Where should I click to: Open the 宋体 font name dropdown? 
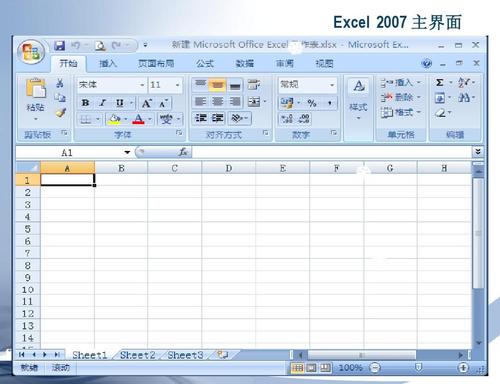point(142,85)
